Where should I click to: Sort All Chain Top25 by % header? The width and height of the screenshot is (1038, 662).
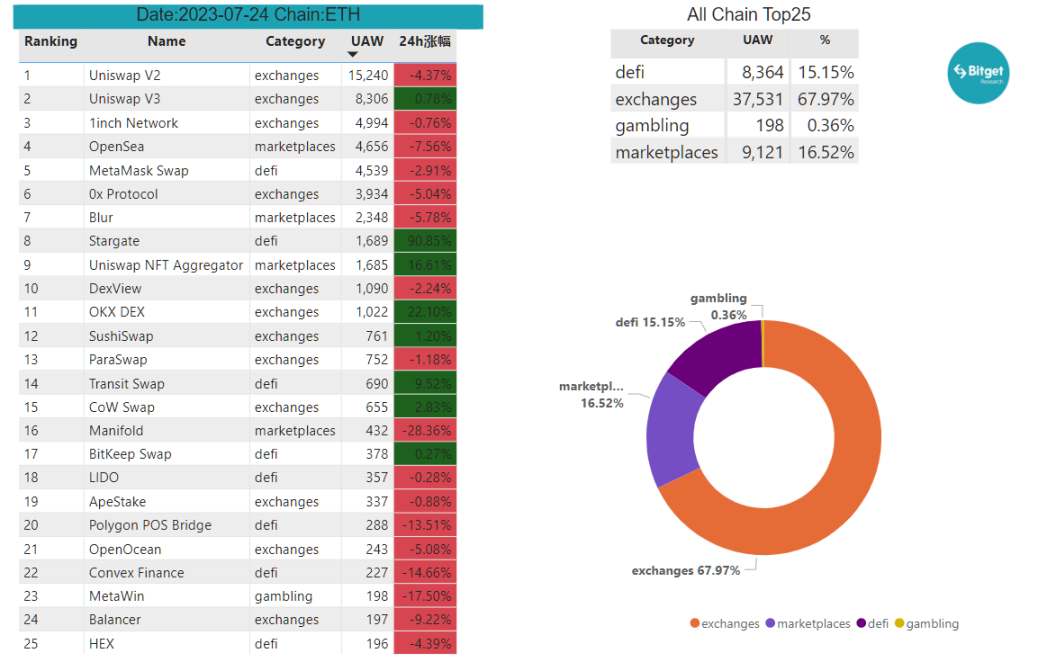click(x=825, y=40)
